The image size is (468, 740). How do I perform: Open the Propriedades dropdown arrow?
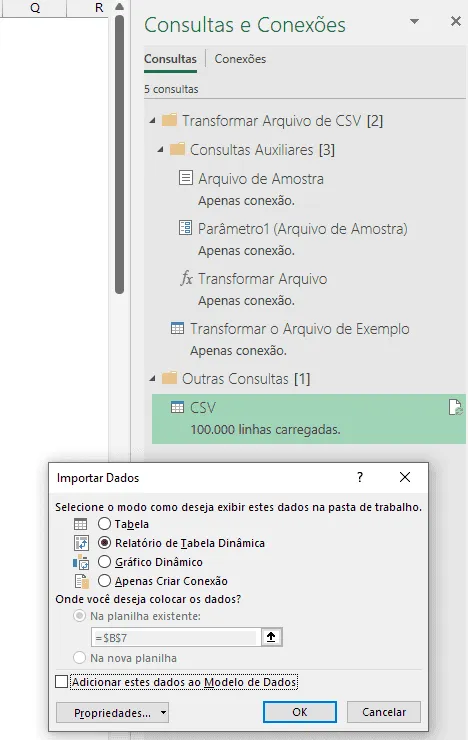point(163,712)
